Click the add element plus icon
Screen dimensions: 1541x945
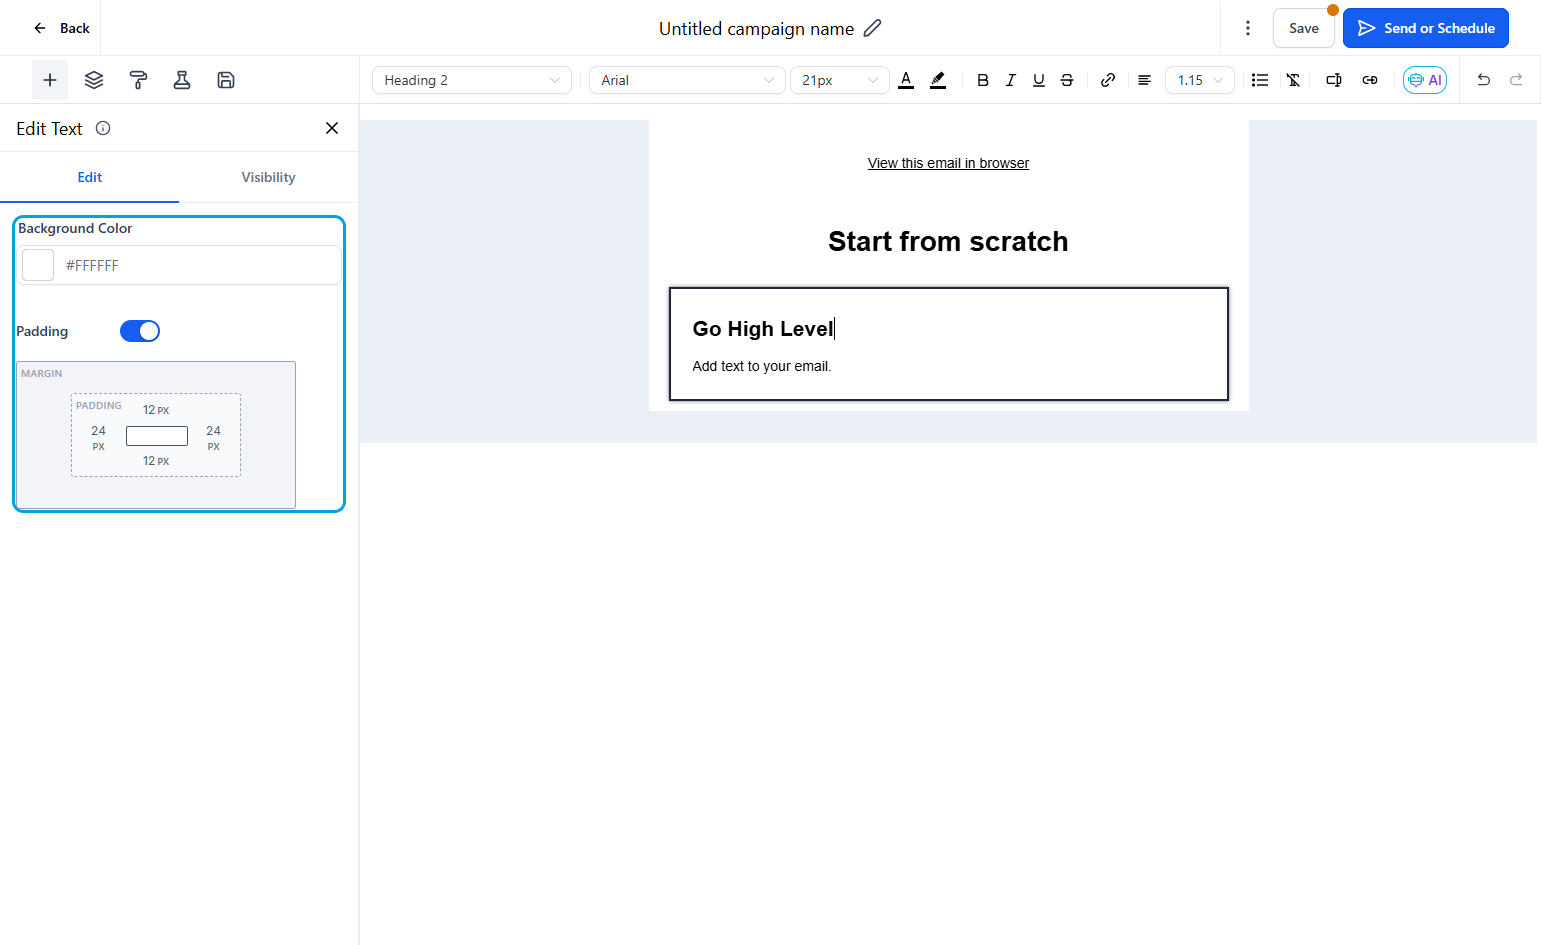click(x=50, y=80)
